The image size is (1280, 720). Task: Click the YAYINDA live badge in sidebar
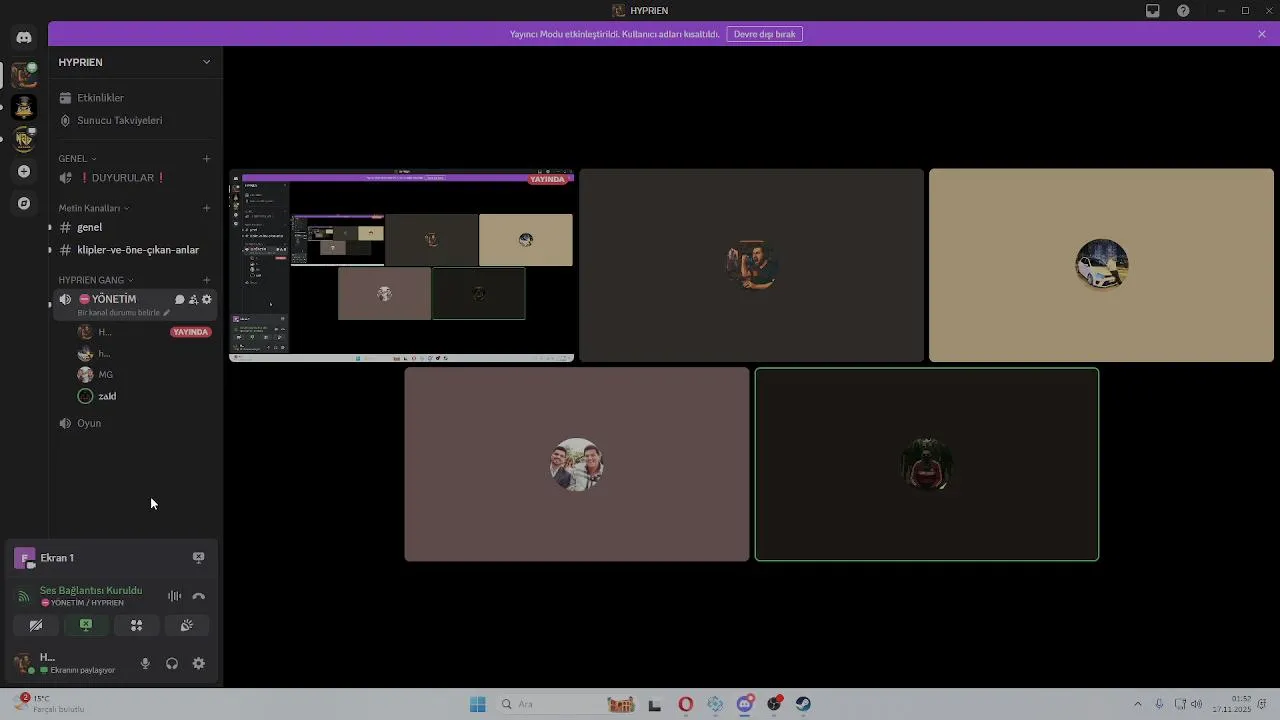coord(191,332)
